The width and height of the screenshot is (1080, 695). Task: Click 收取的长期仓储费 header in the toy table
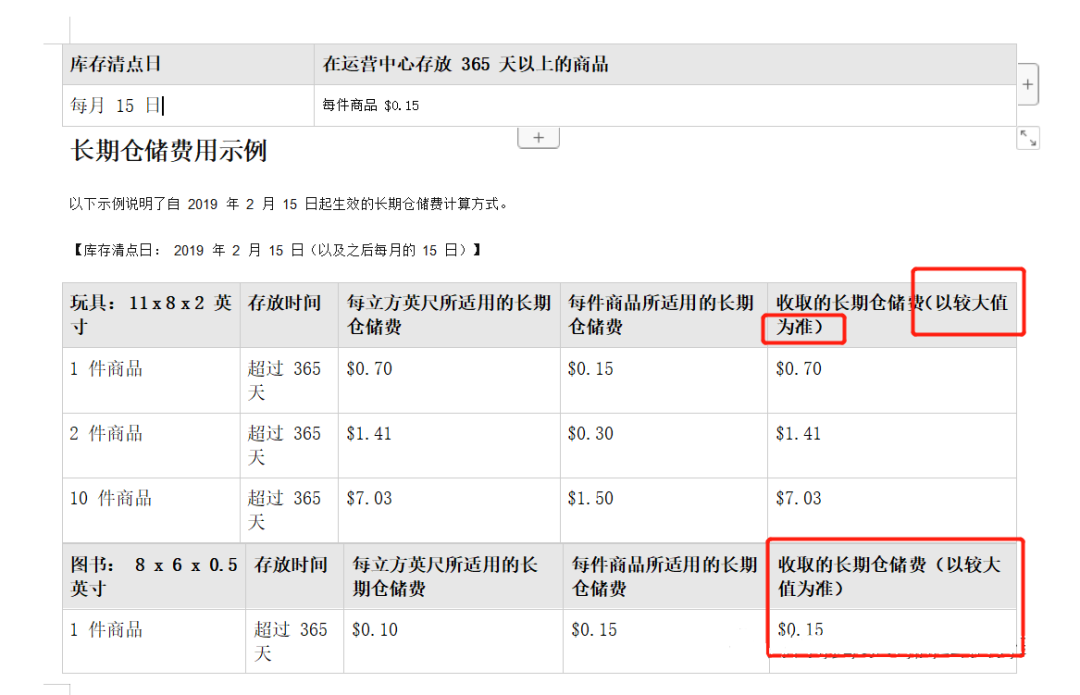coord(892,315)
